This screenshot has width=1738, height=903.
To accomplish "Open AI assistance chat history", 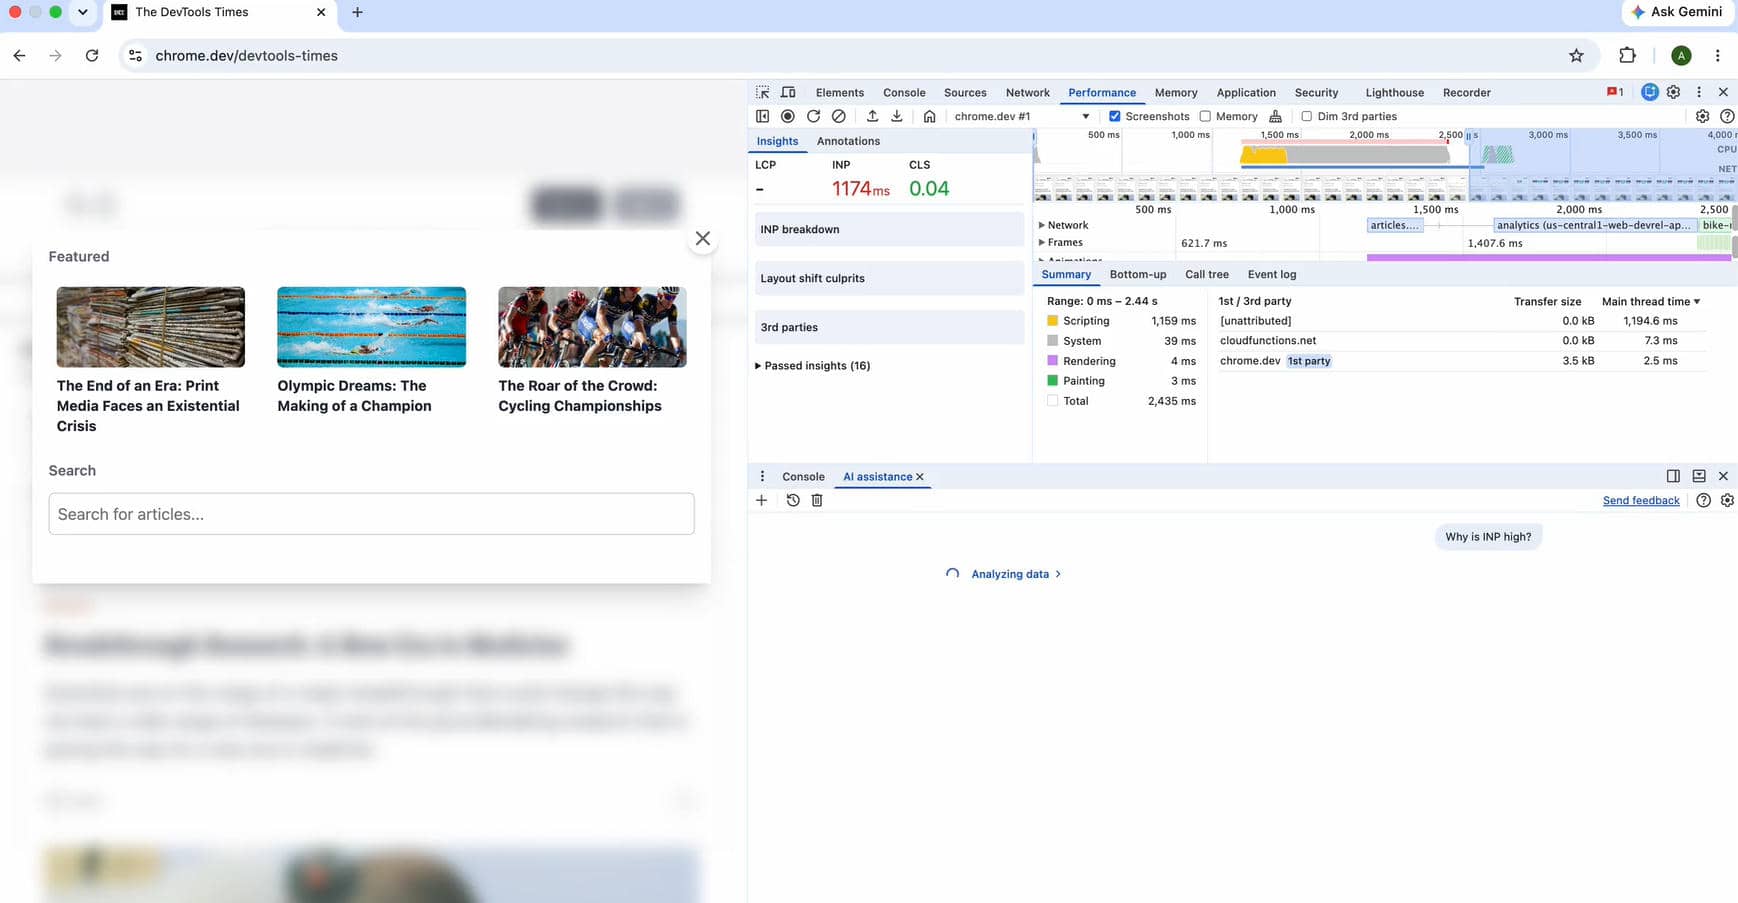I will tap(793, 500).
